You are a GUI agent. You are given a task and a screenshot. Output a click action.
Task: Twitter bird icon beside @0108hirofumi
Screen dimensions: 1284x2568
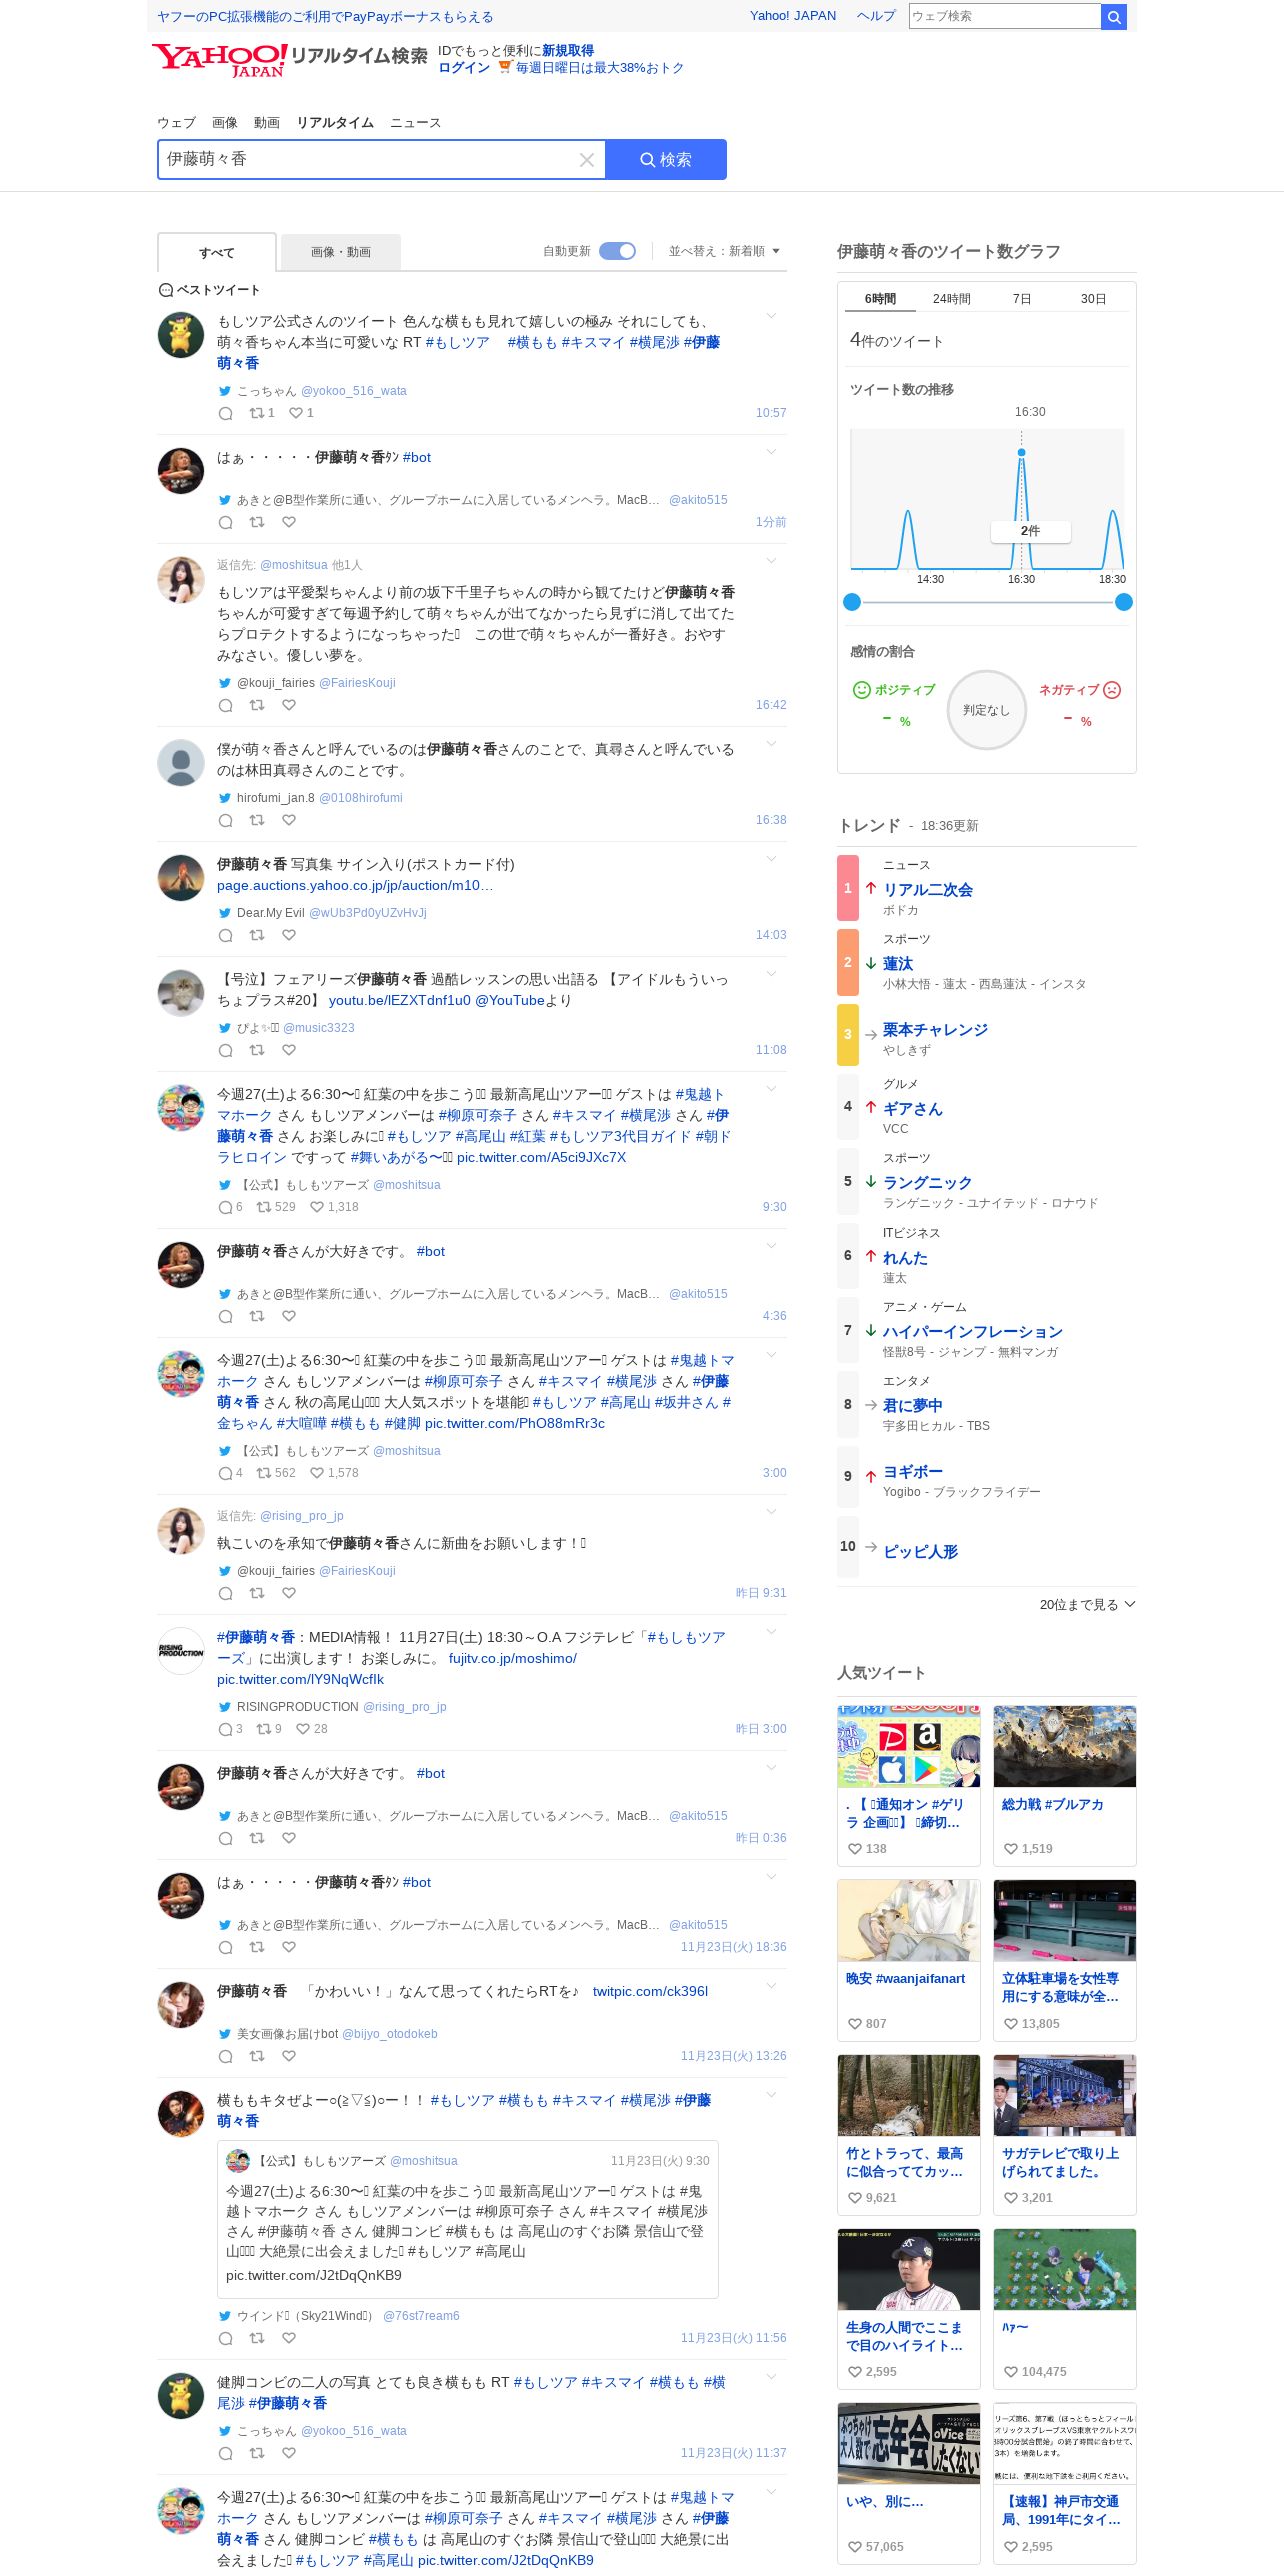225,798
